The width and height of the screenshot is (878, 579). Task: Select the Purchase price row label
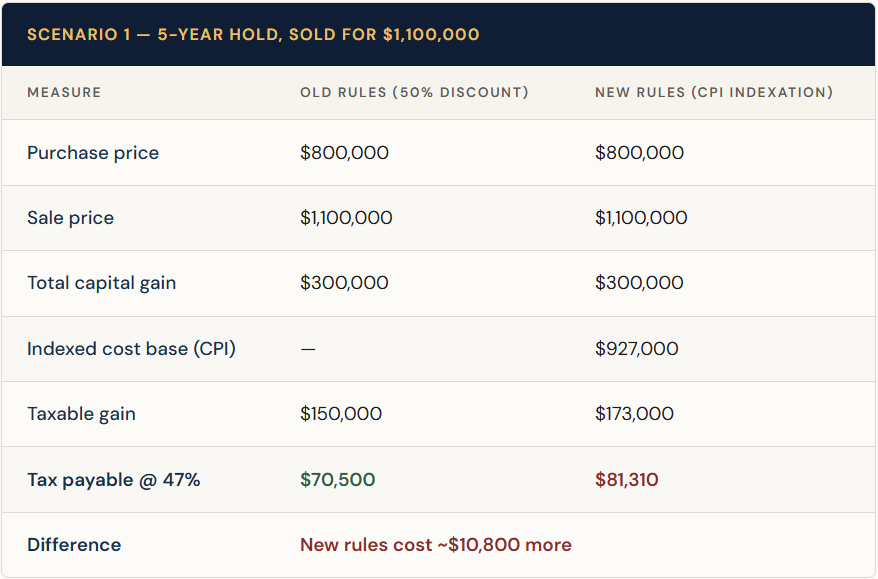click(x=93, y=153)
